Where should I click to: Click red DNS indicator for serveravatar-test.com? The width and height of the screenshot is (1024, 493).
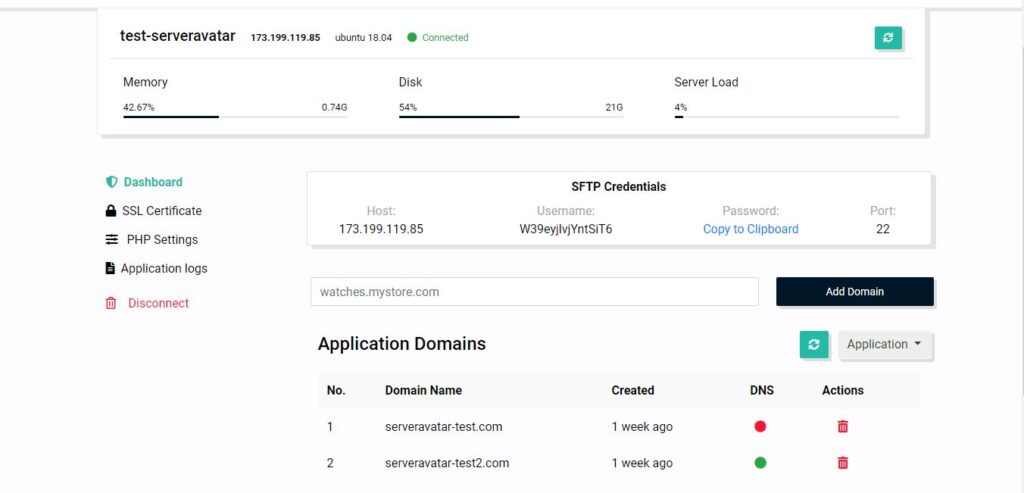tap(760, 426)
